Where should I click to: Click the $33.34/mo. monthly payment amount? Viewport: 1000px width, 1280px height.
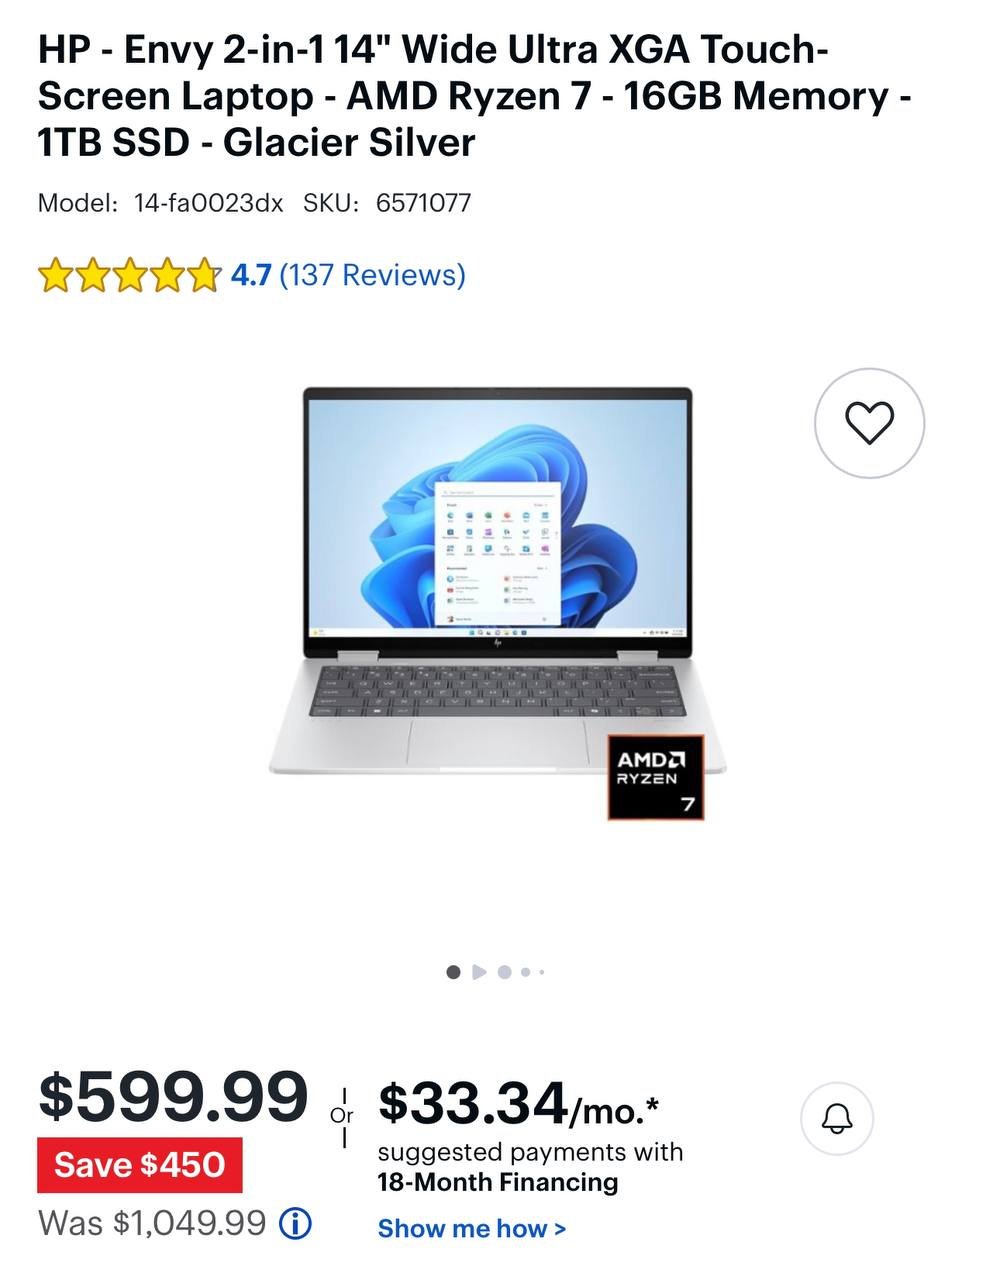pyautogui.click(x=519, y=1103)
